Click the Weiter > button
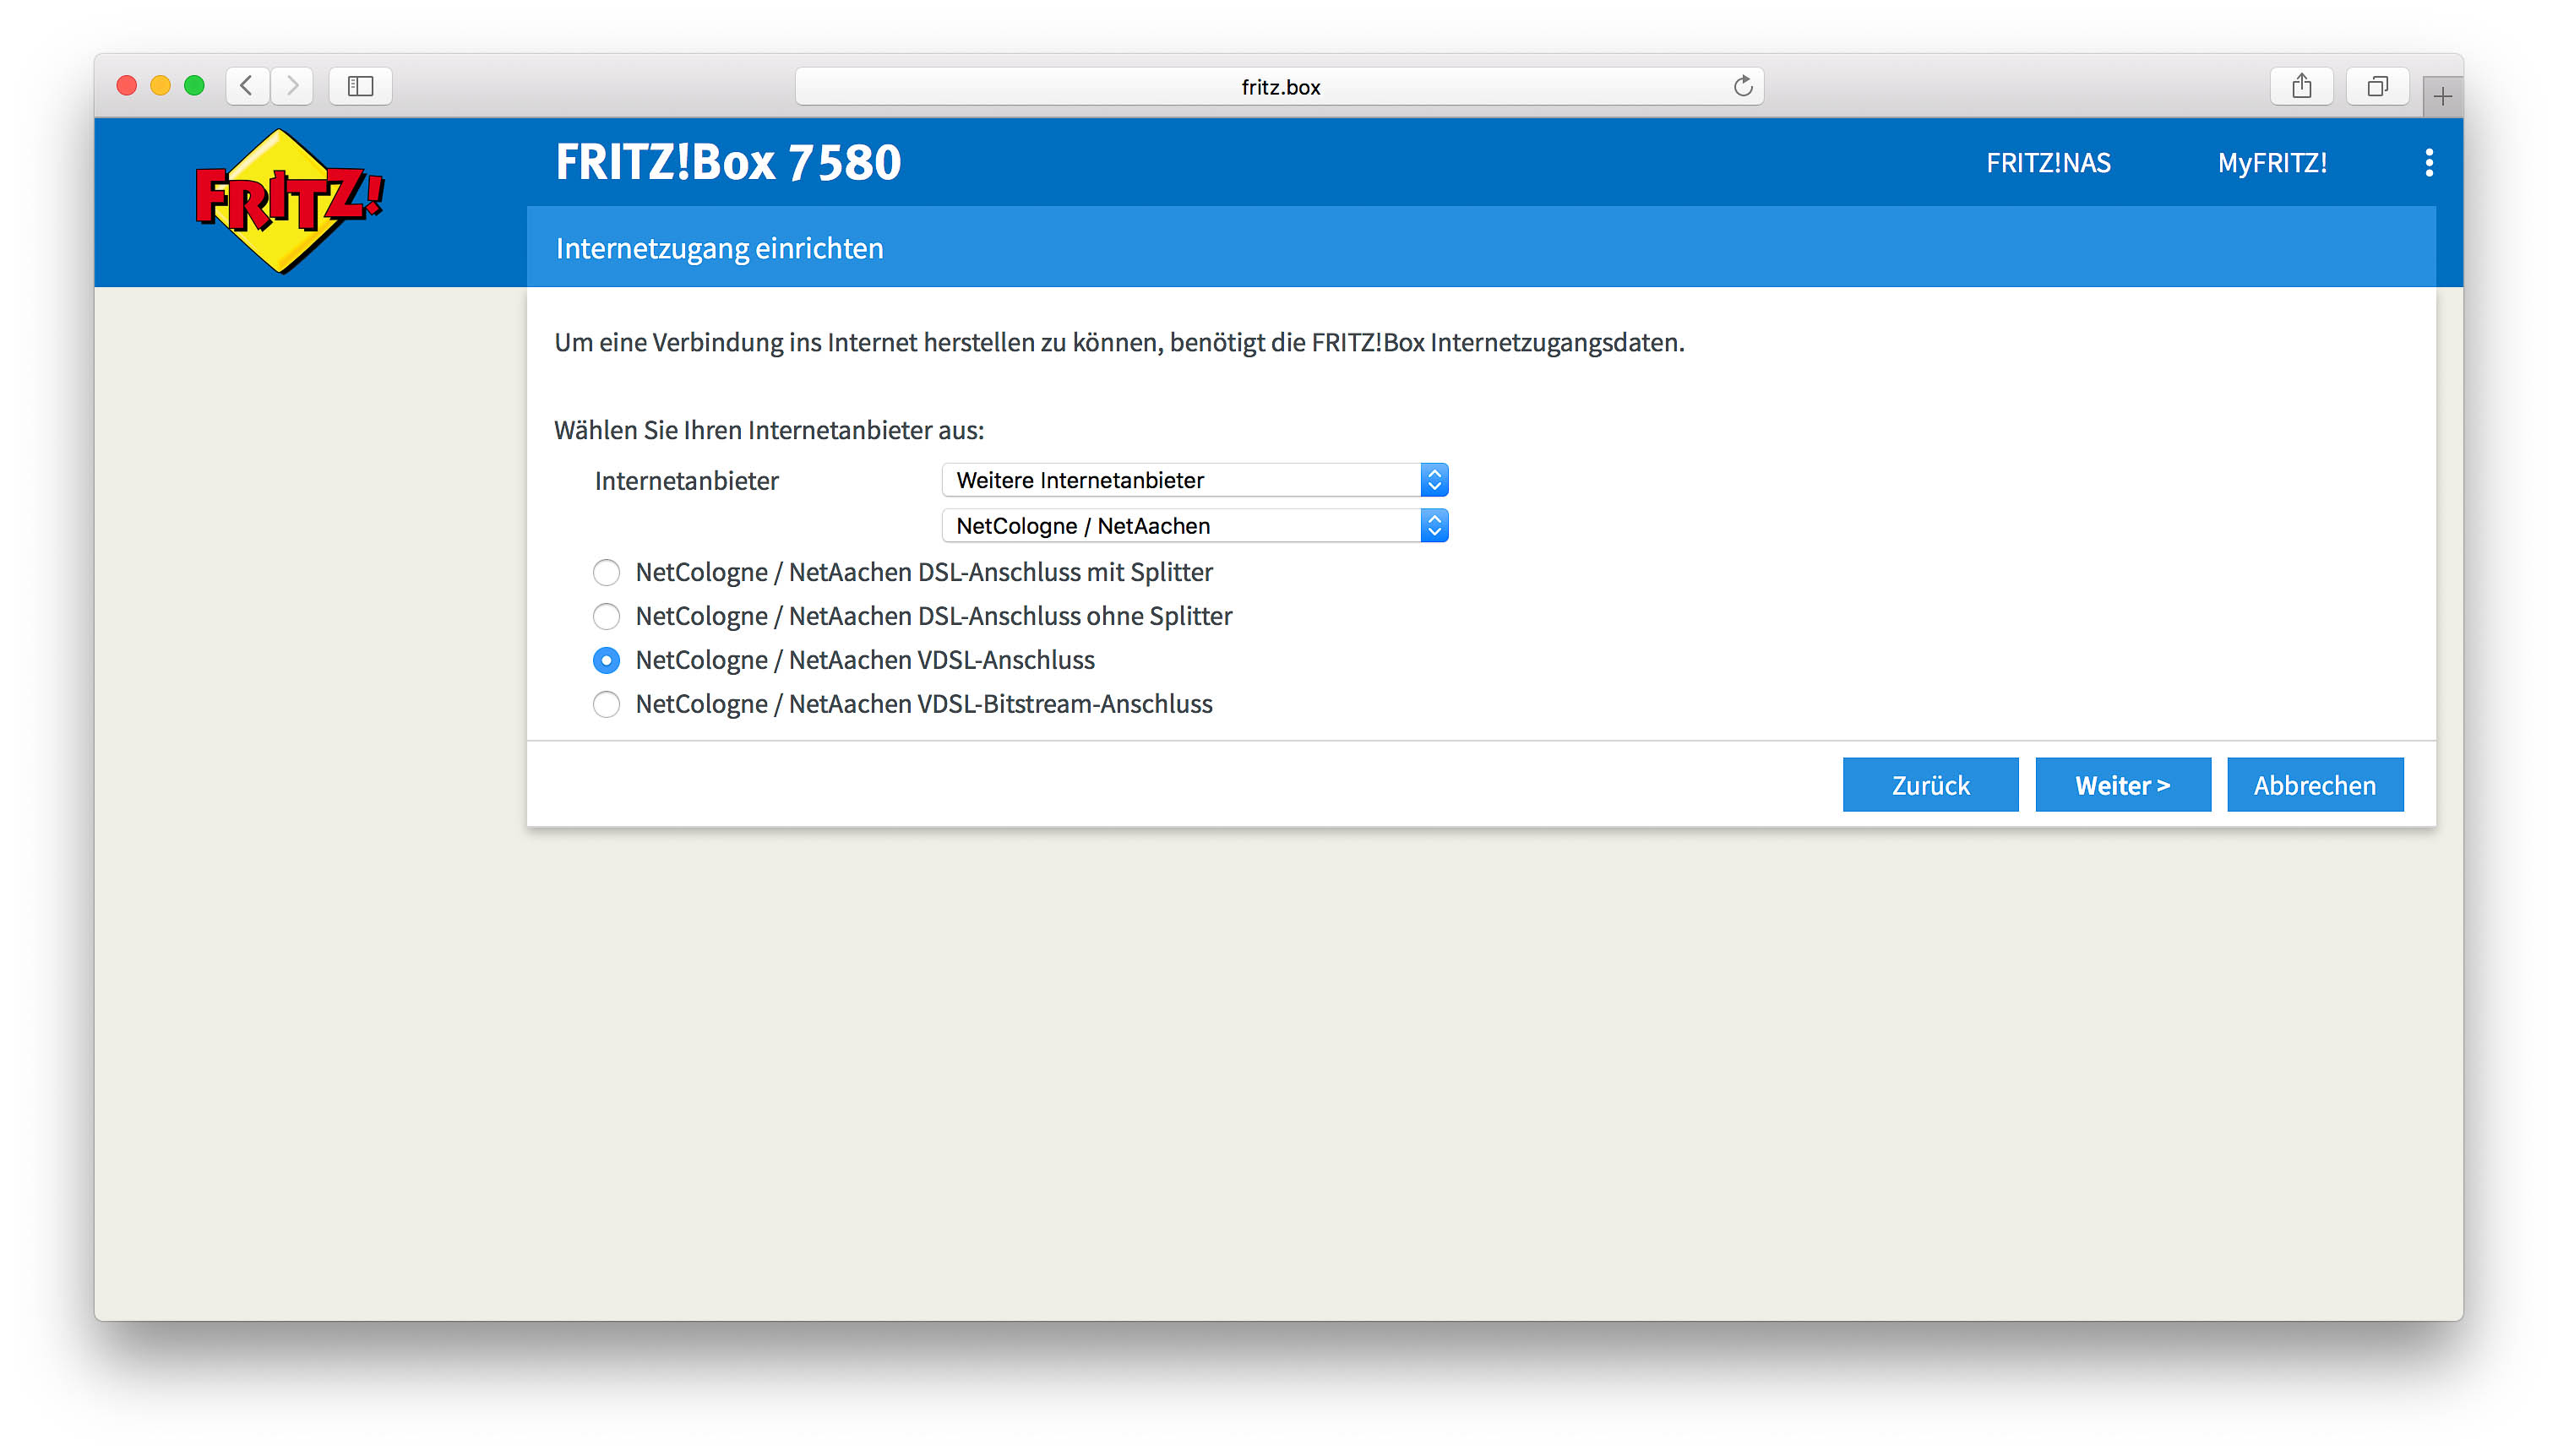 pyautogui.click(x=2123, y=785)
